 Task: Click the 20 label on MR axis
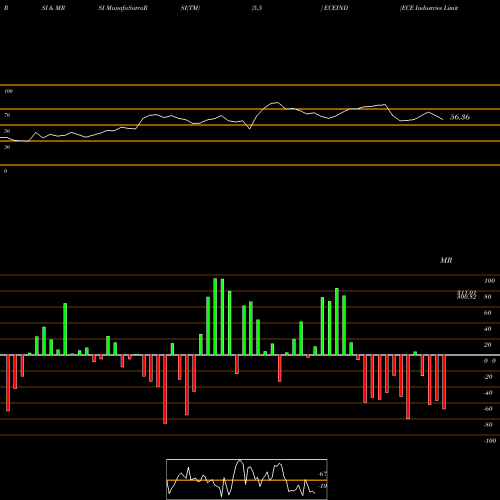click(x=488, y=345)
